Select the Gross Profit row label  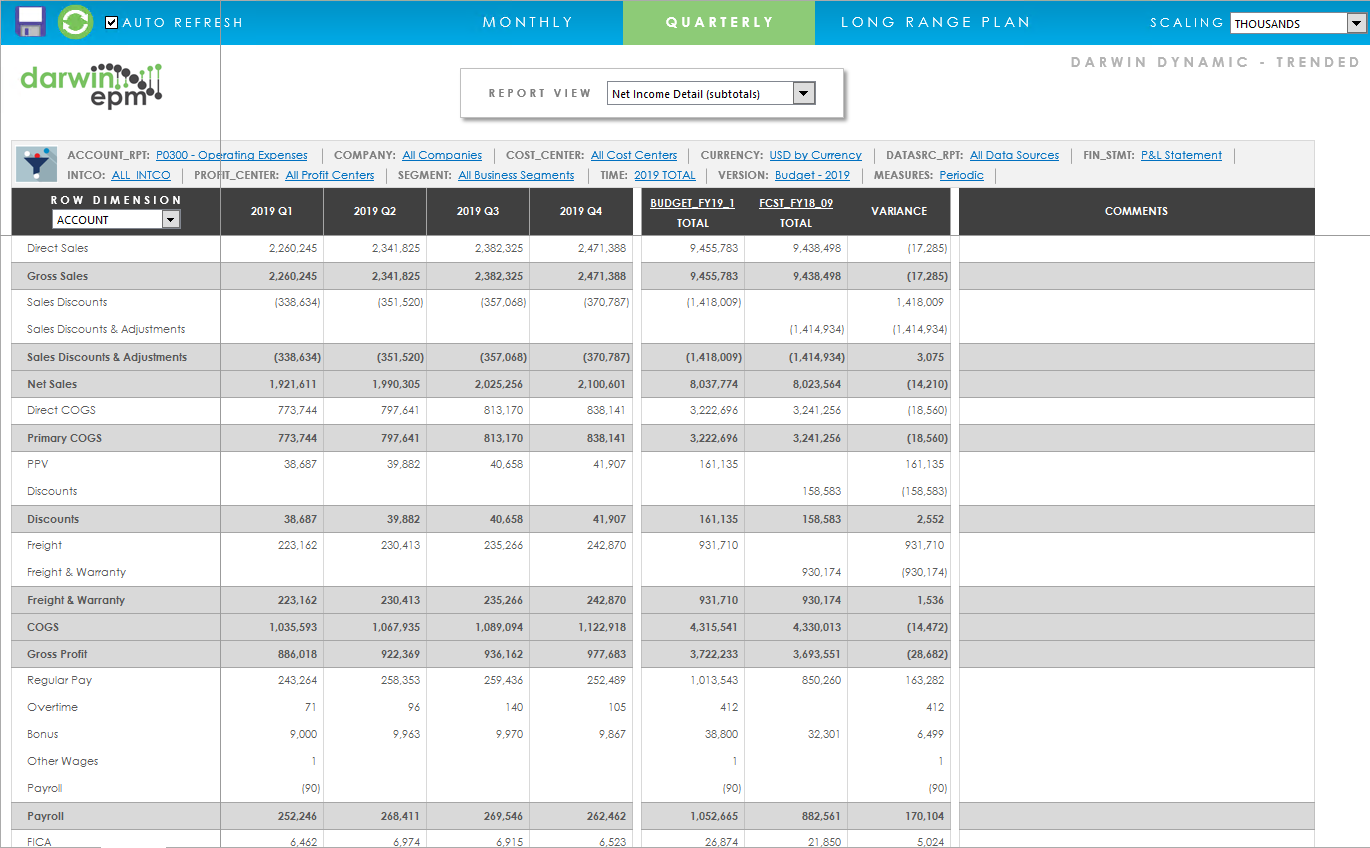point(57,654)
